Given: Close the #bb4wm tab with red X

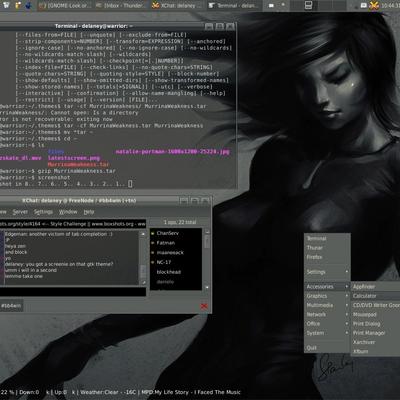Looking at the screenshot, I should click(204, 306).
